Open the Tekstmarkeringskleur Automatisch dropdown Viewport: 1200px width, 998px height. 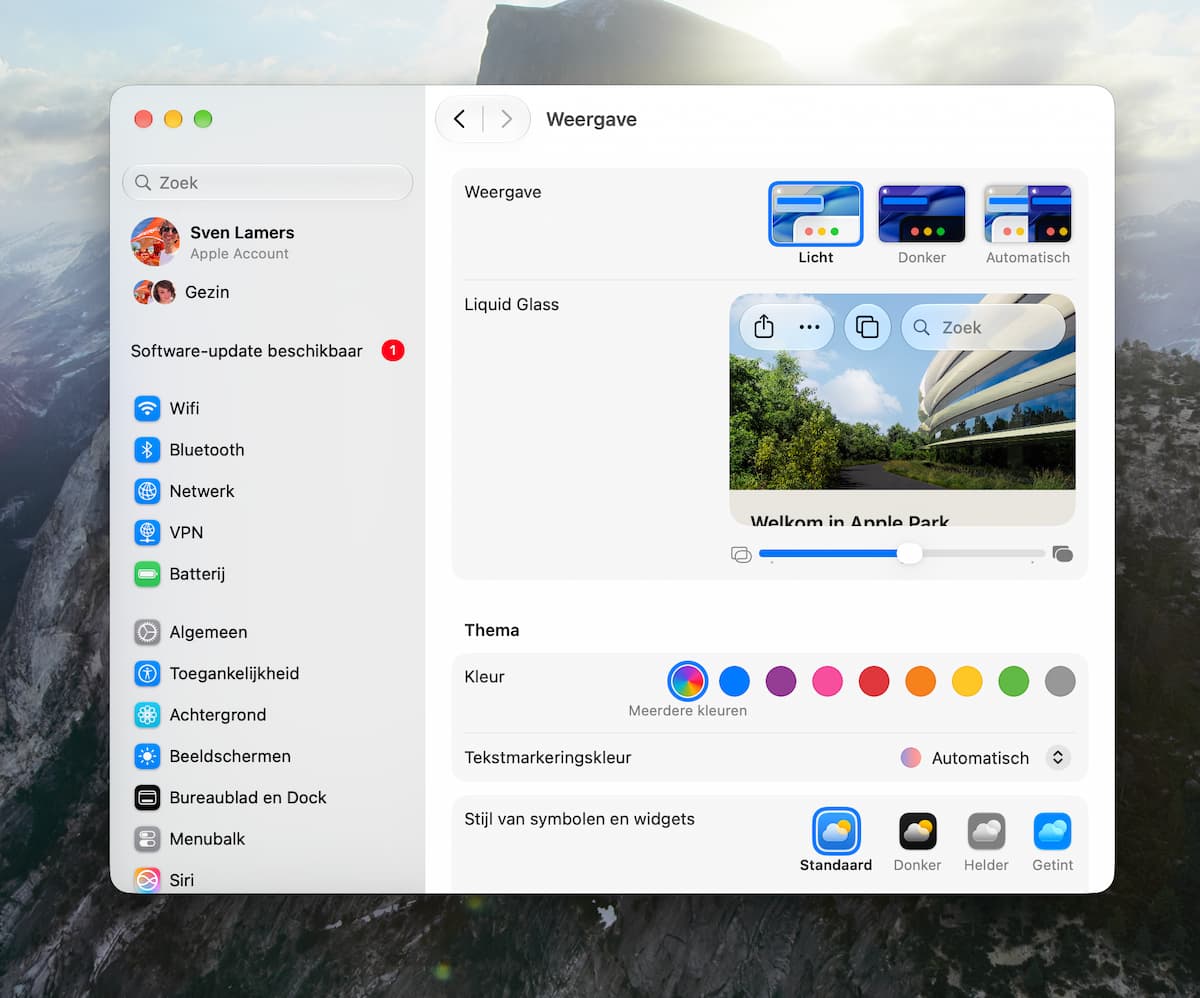[x=985, y=758]
